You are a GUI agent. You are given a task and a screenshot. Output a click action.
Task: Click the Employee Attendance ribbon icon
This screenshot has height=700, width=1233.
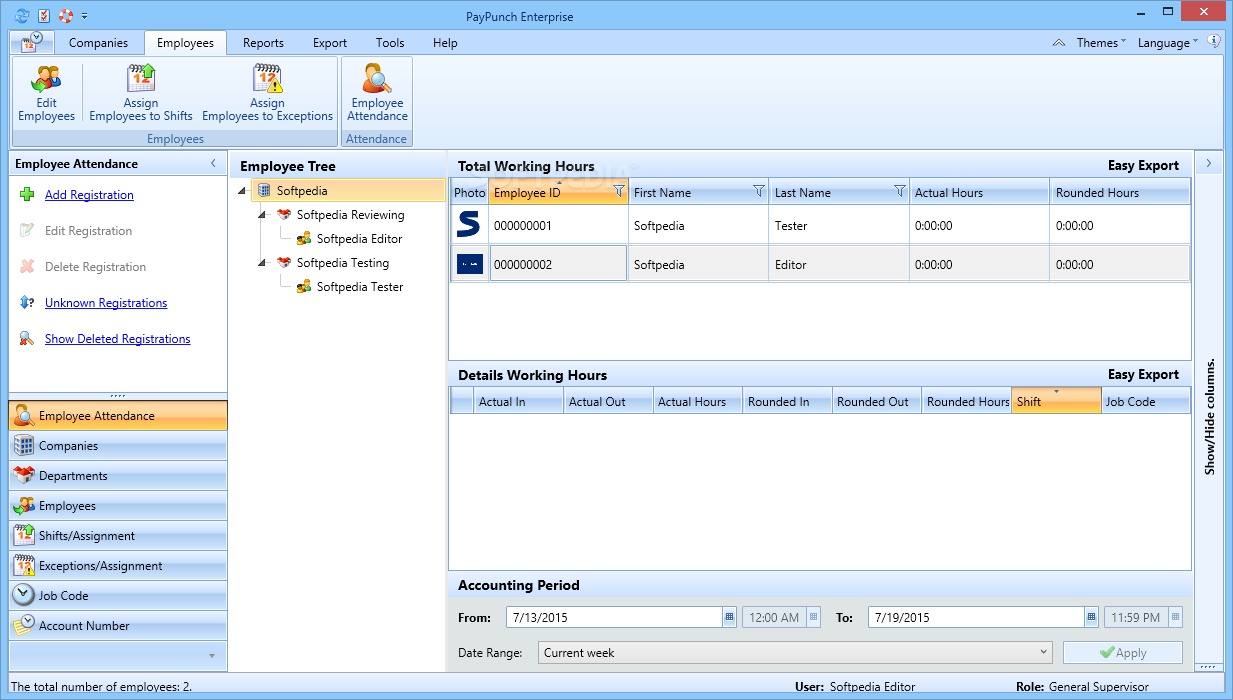coord(377,79)
